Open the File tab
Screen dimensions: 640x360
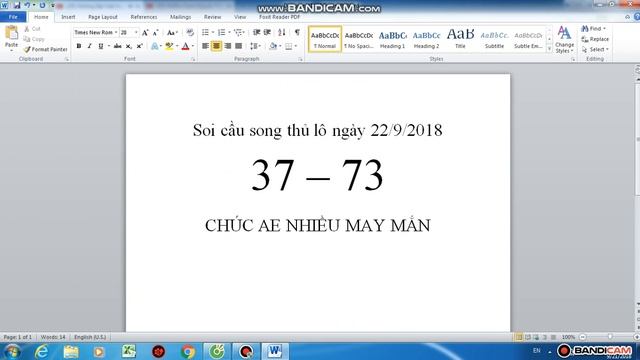(x=13, y=17)
